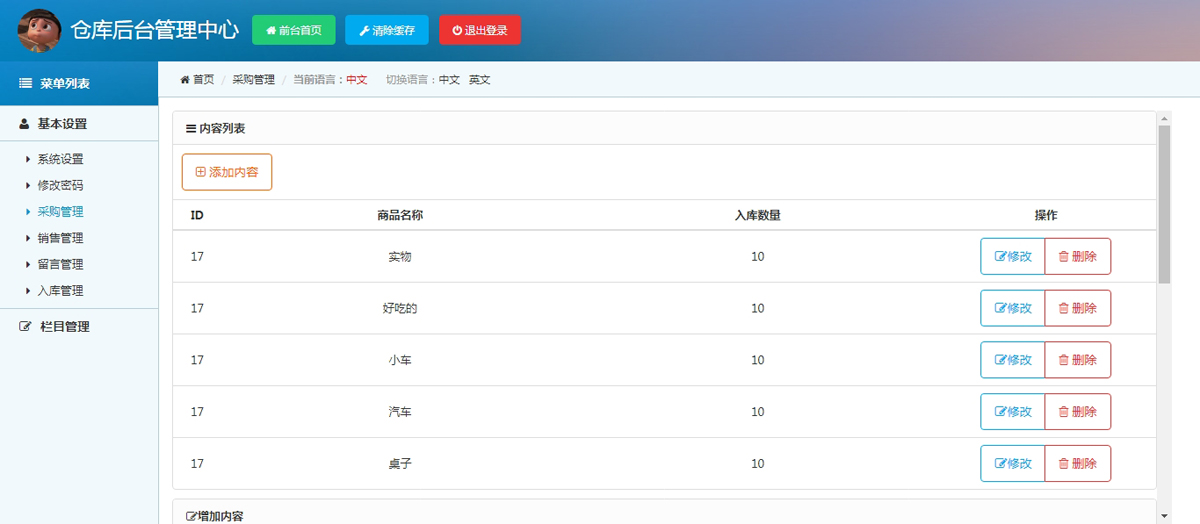
Task: Click the arrow beside 系统设置
Action: [x=28, y=159]
